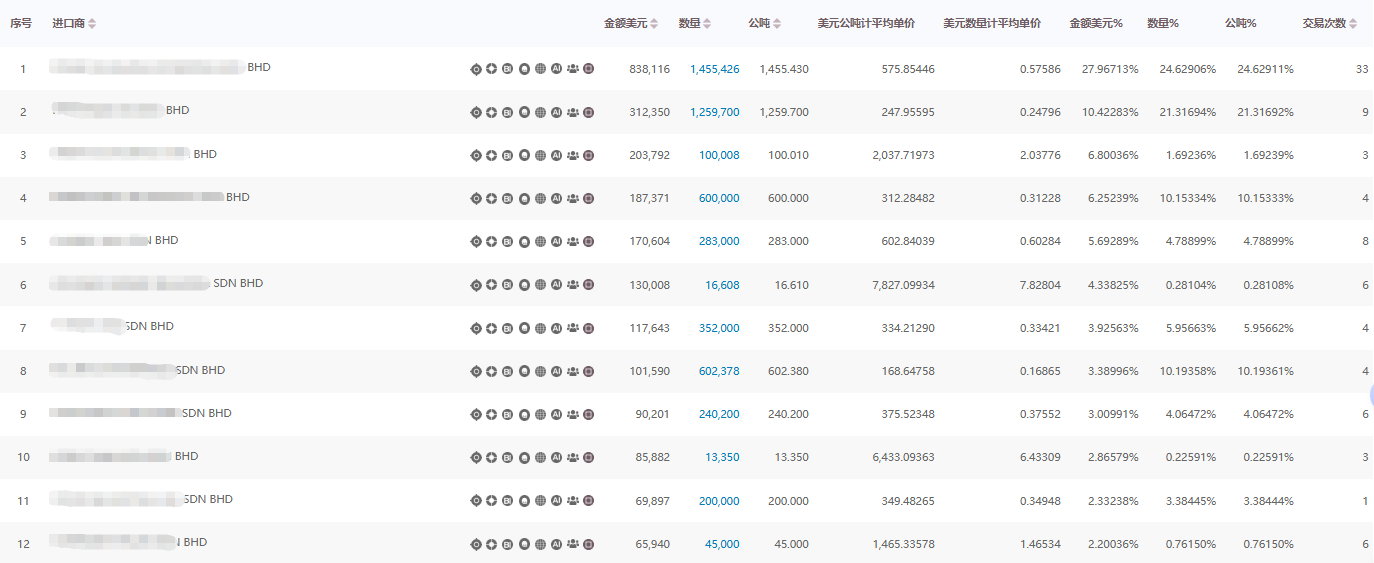Sort by 数量 column arrows
The image size is (1374, 563).
[x=708, y=23]
